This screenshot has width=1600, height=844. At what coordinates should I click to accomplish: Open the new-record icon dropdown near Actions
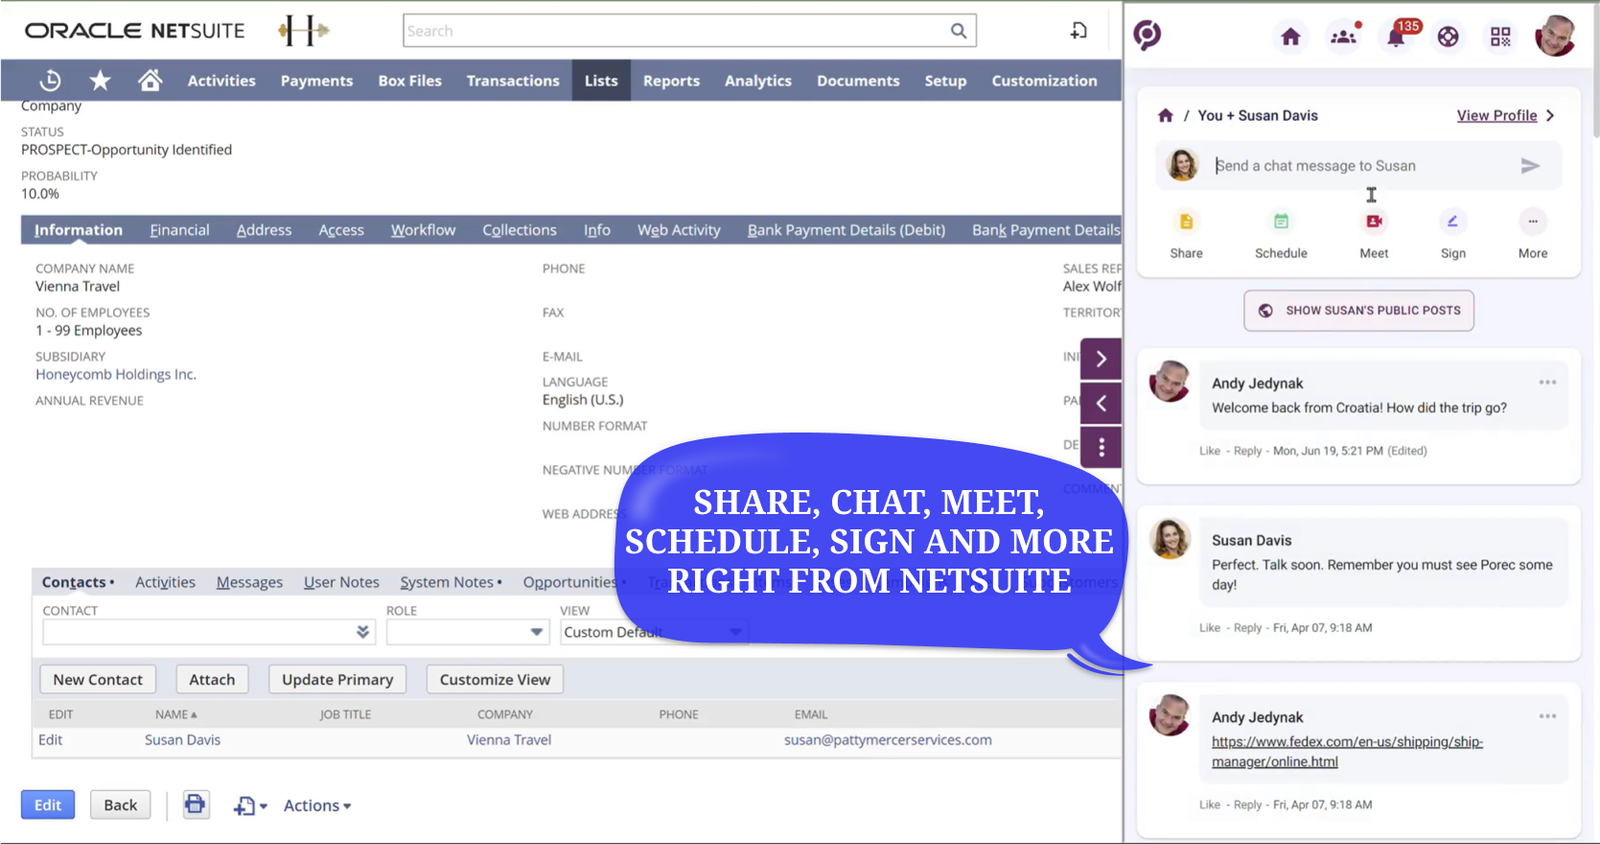coord(250,805)
